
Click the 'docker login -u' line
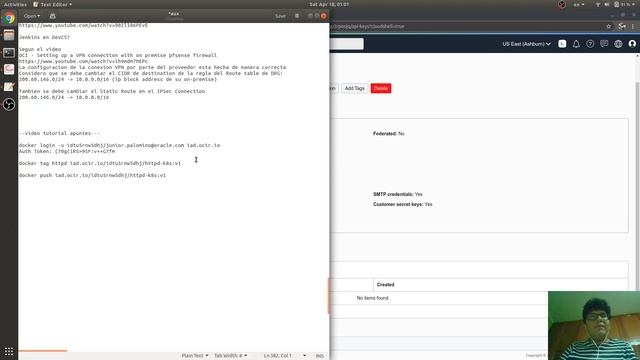(x=119, y=145)
